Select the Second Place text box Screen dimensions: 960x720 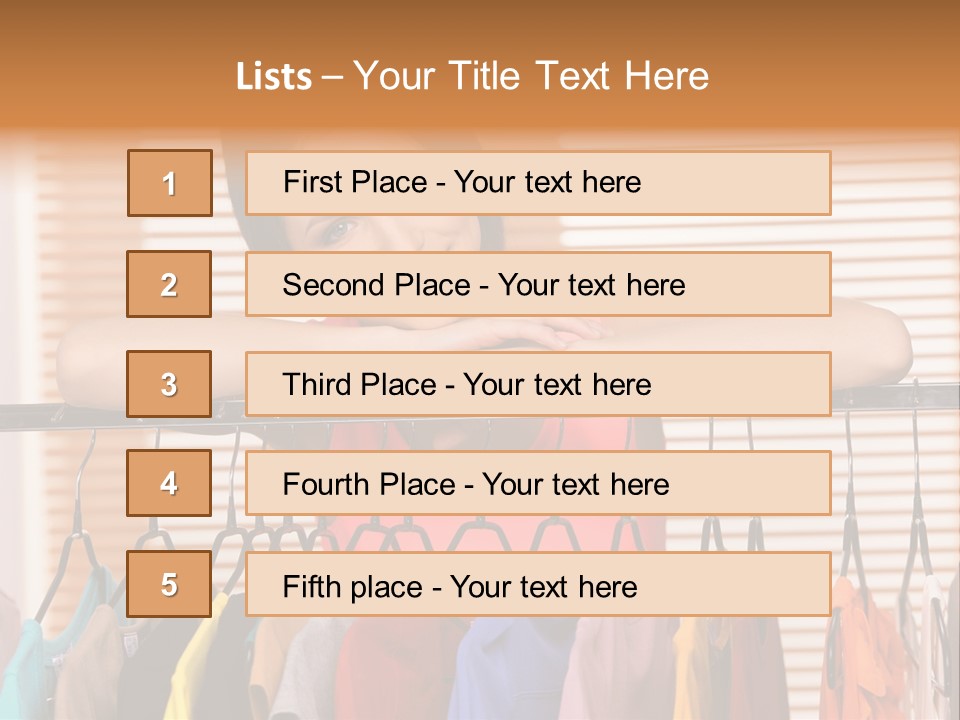(538, 284)
